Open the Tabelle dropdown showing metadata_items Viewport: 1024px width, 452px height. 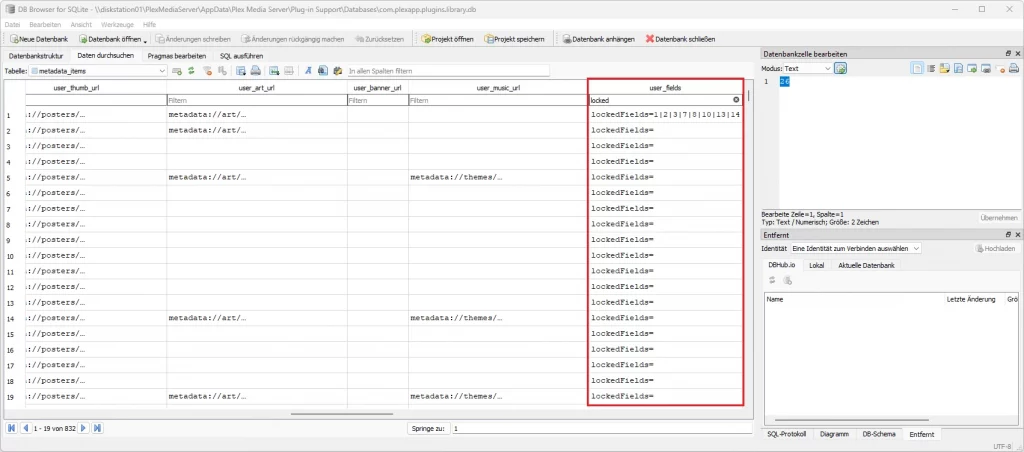coord(98,71)
